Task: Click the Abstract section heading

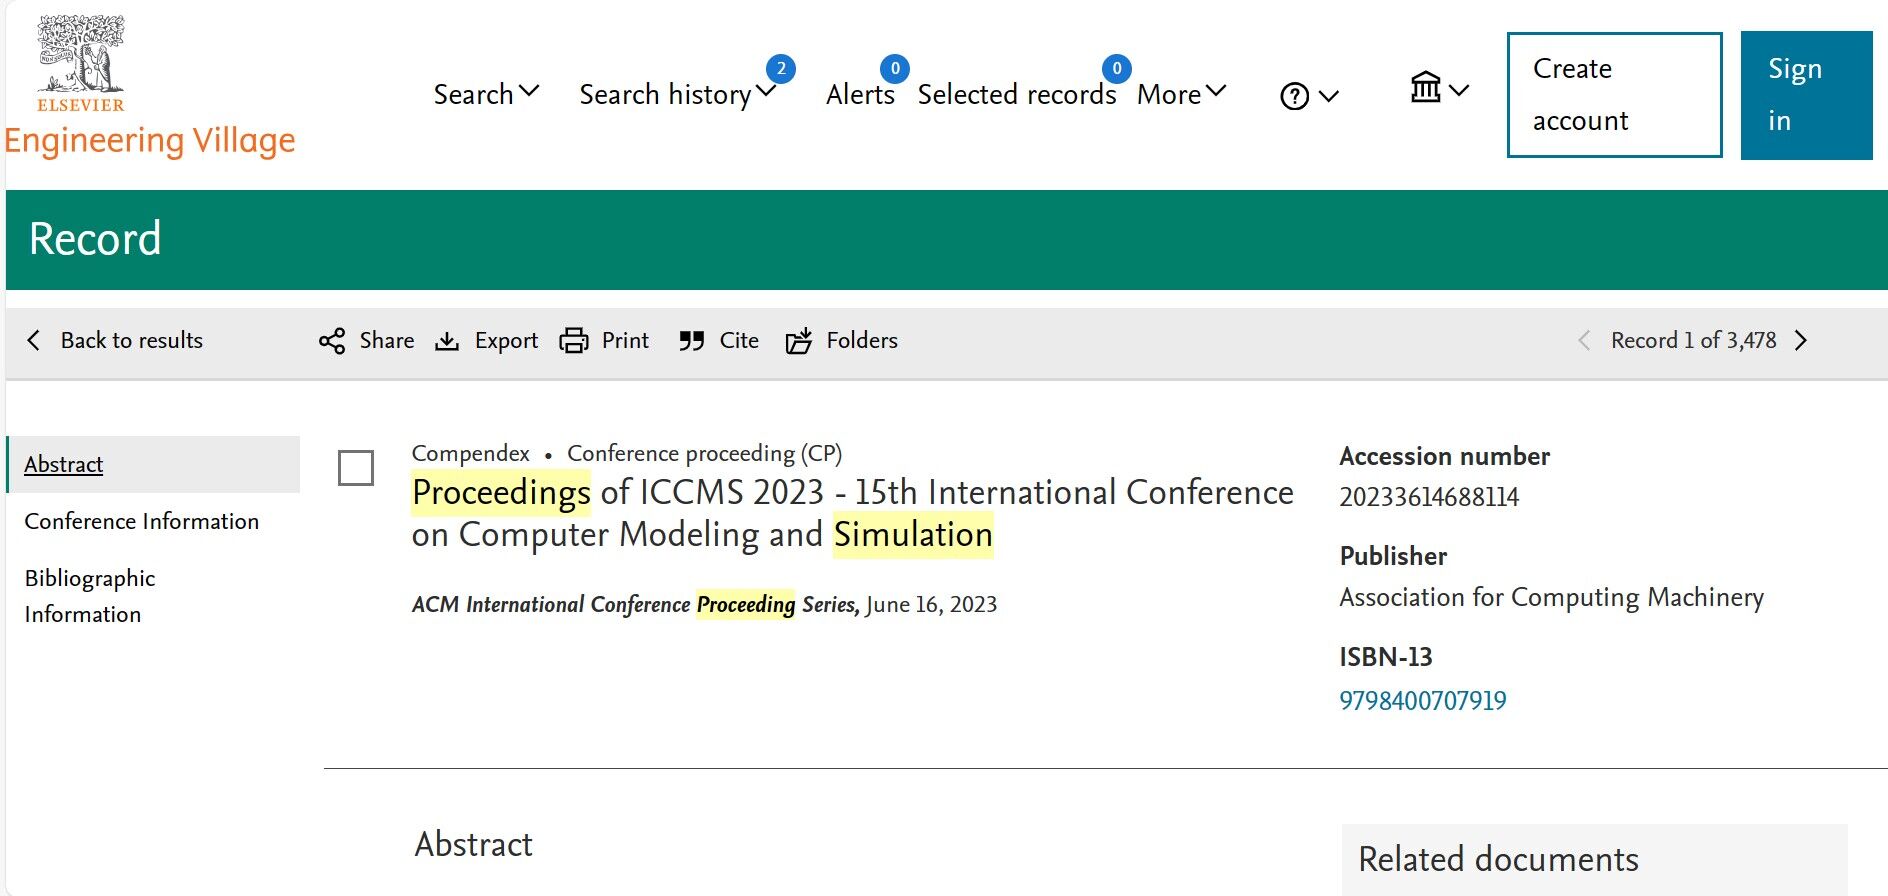Action: (474, 844)
